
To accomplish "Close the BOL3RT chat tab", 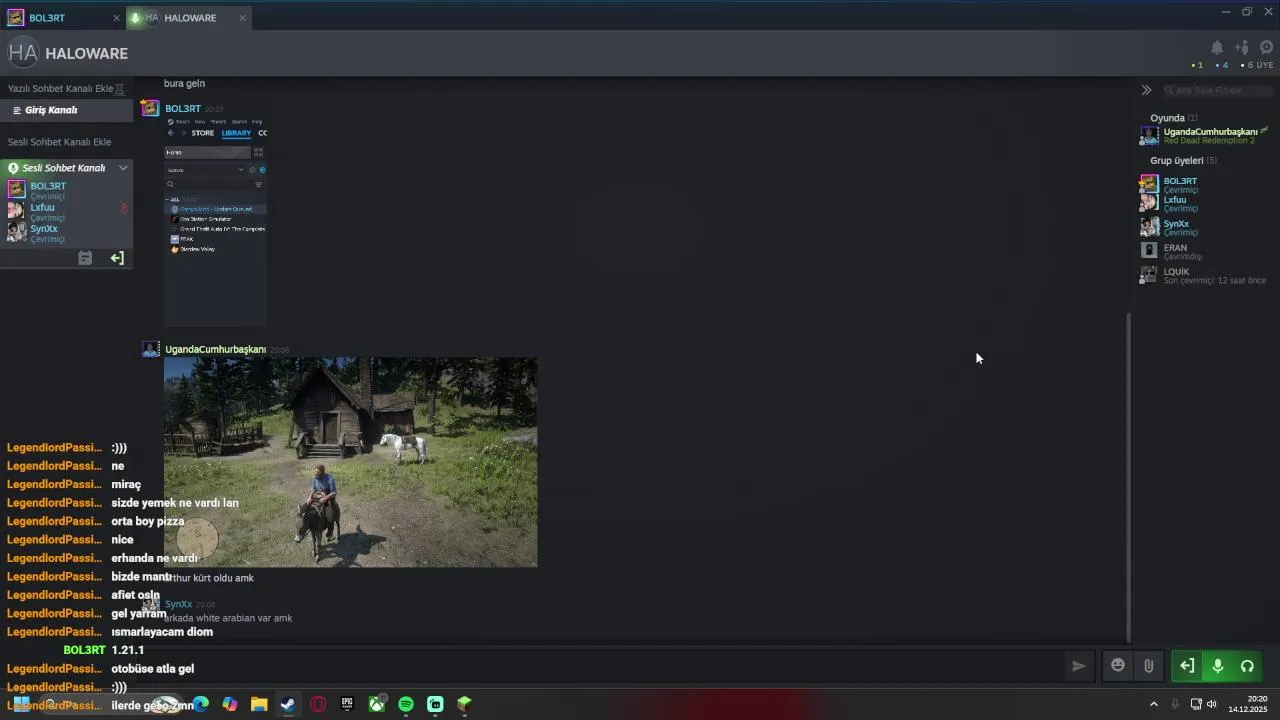I will (x=116, y=18).
